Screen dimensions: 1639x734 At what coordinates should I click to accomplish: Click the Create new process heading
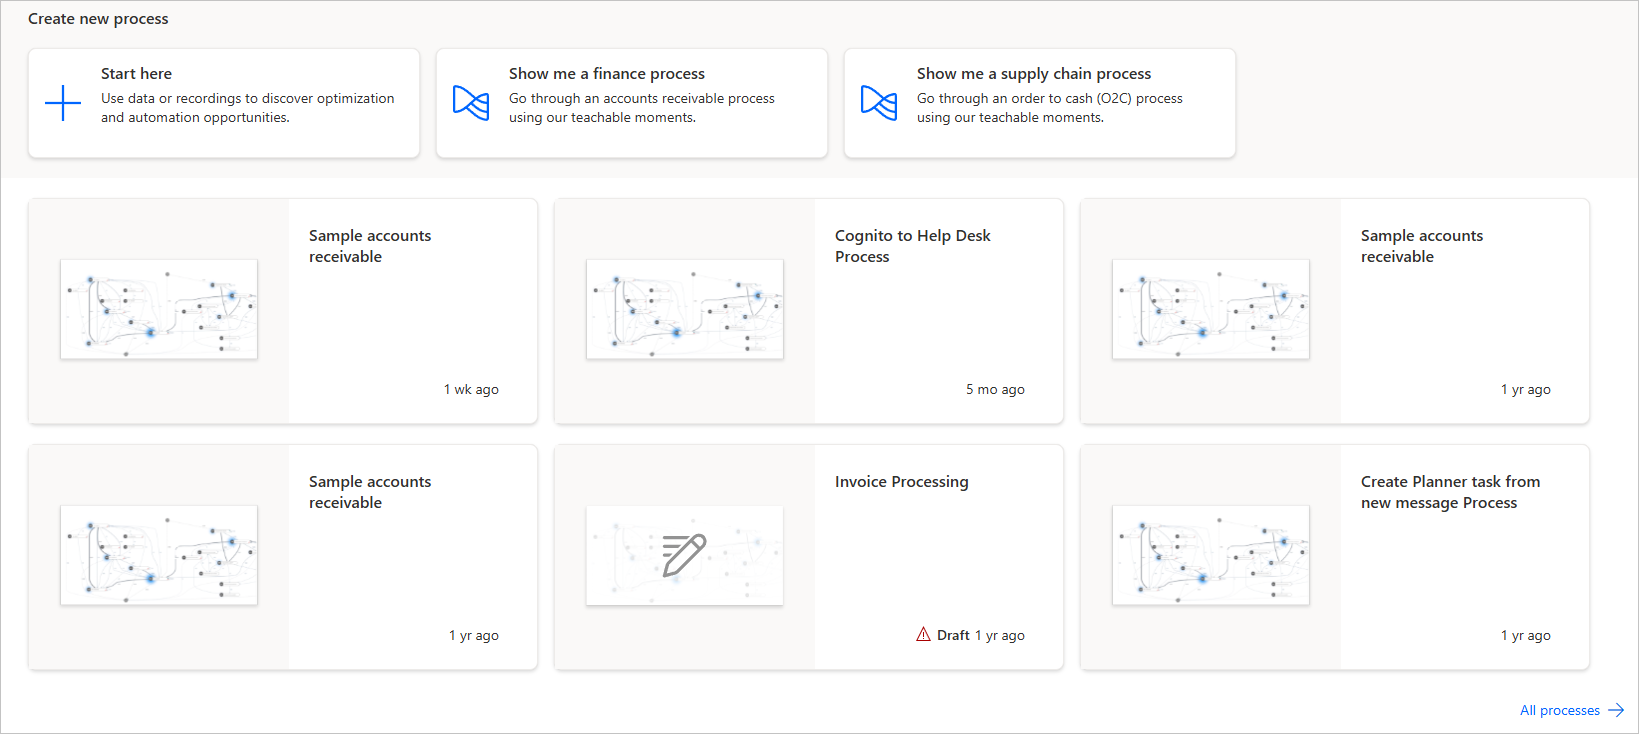[98, 19]
